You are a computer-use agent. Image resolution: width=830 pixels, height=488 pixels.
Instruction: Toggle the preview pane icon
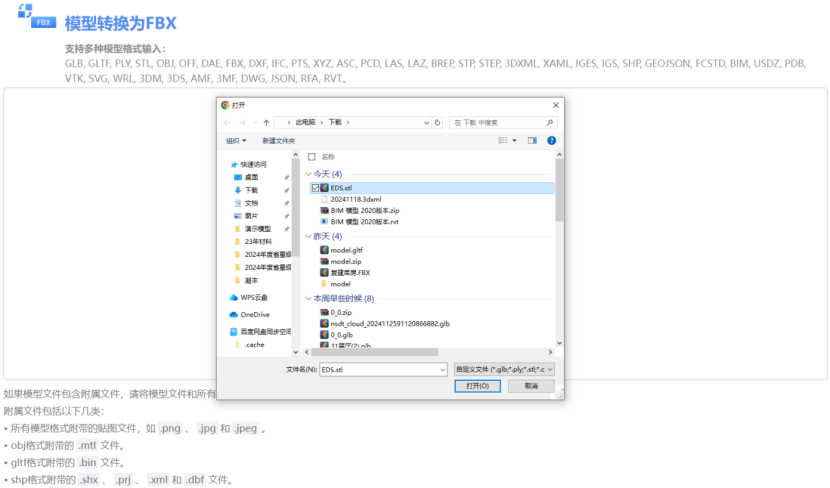[x=532, y=141]
